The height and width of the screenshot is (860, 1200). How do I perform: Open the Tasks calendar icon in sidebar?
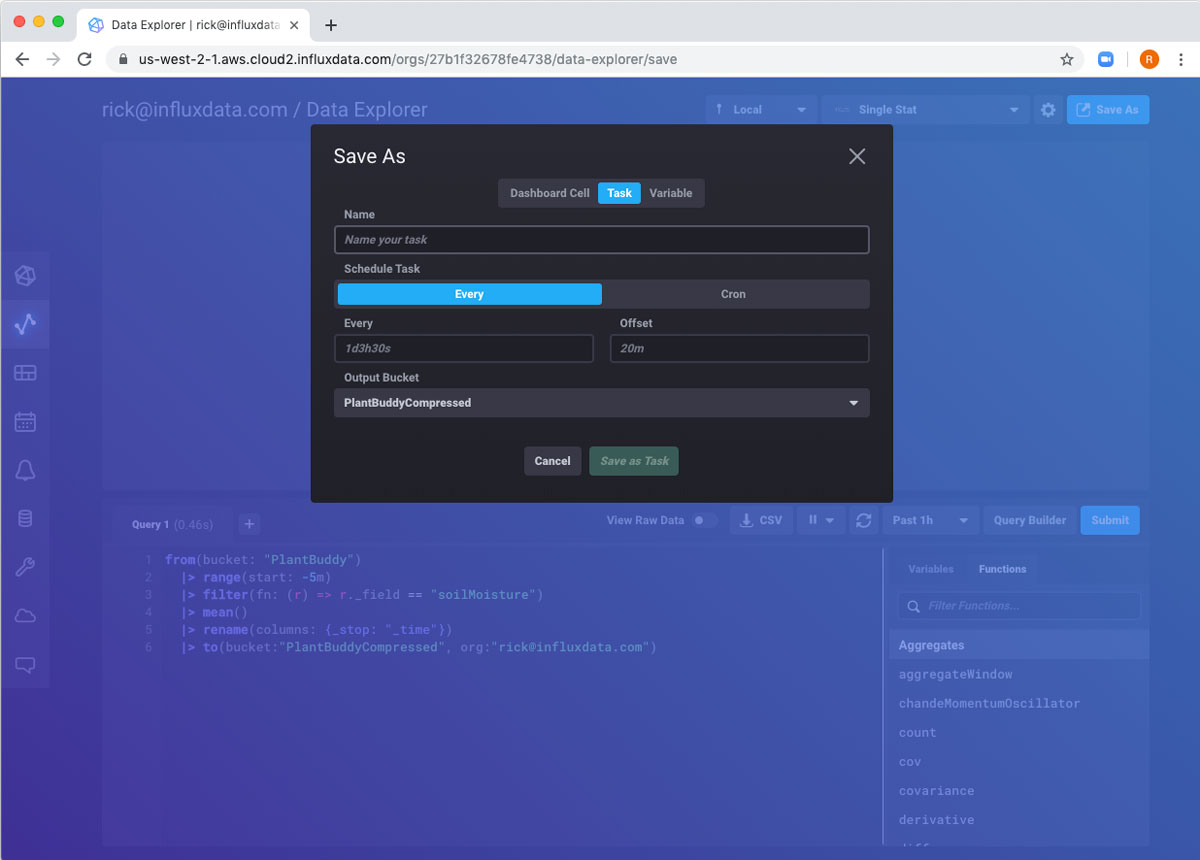pos(26,422)
